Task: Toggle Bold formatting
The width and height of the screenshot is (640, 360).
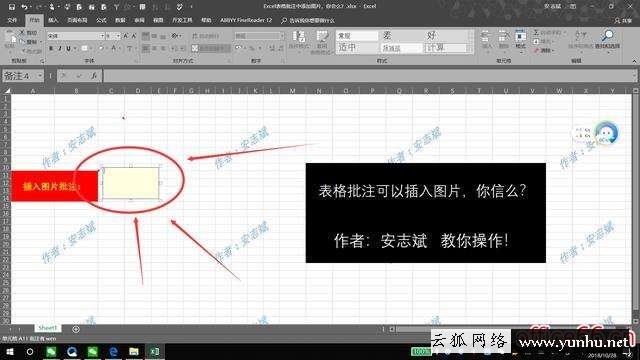Action: [x=51, y=48]
